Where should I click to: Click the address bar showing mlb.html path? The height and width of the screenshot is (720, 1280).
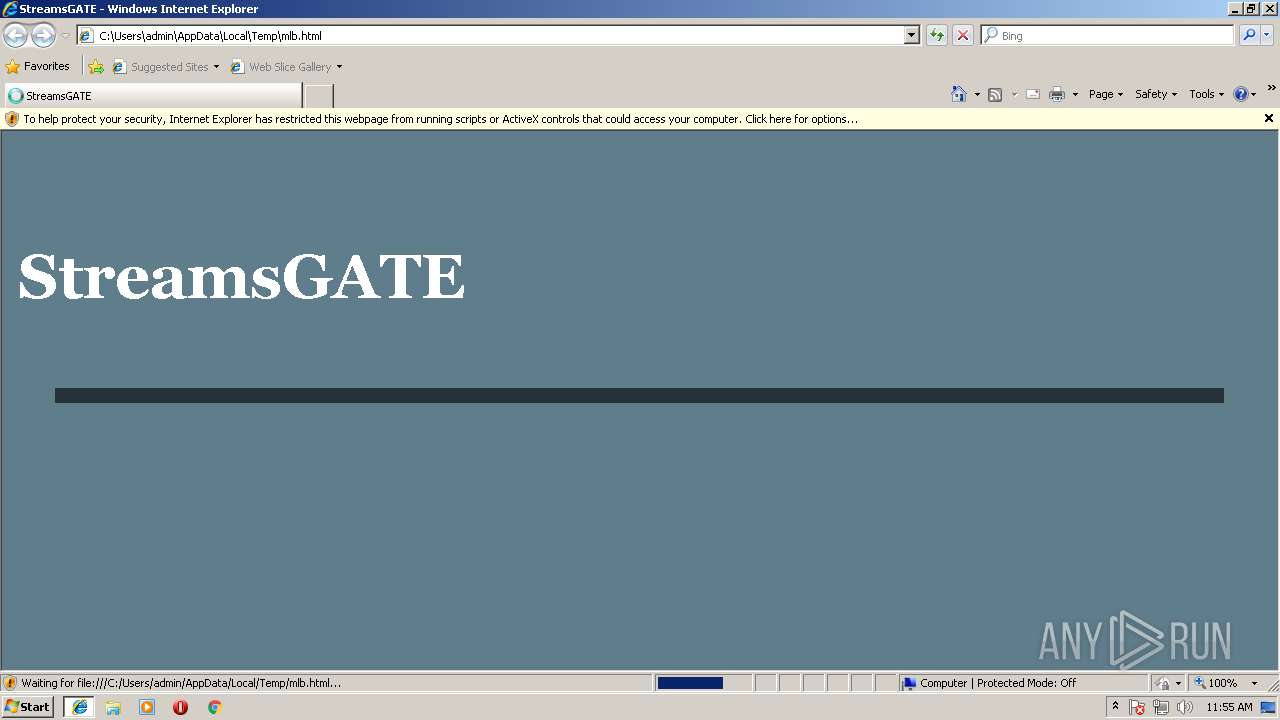tap(490, 36)
